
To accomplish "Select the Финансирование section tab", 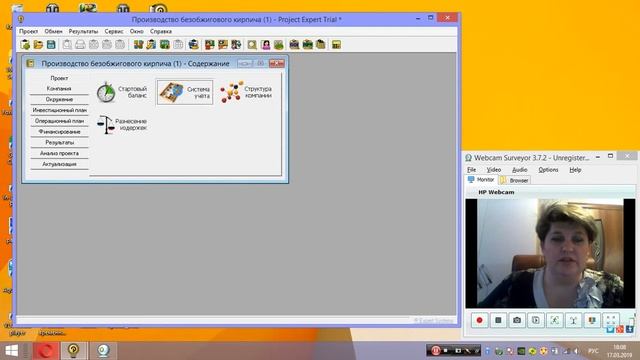I will (59, 132).
